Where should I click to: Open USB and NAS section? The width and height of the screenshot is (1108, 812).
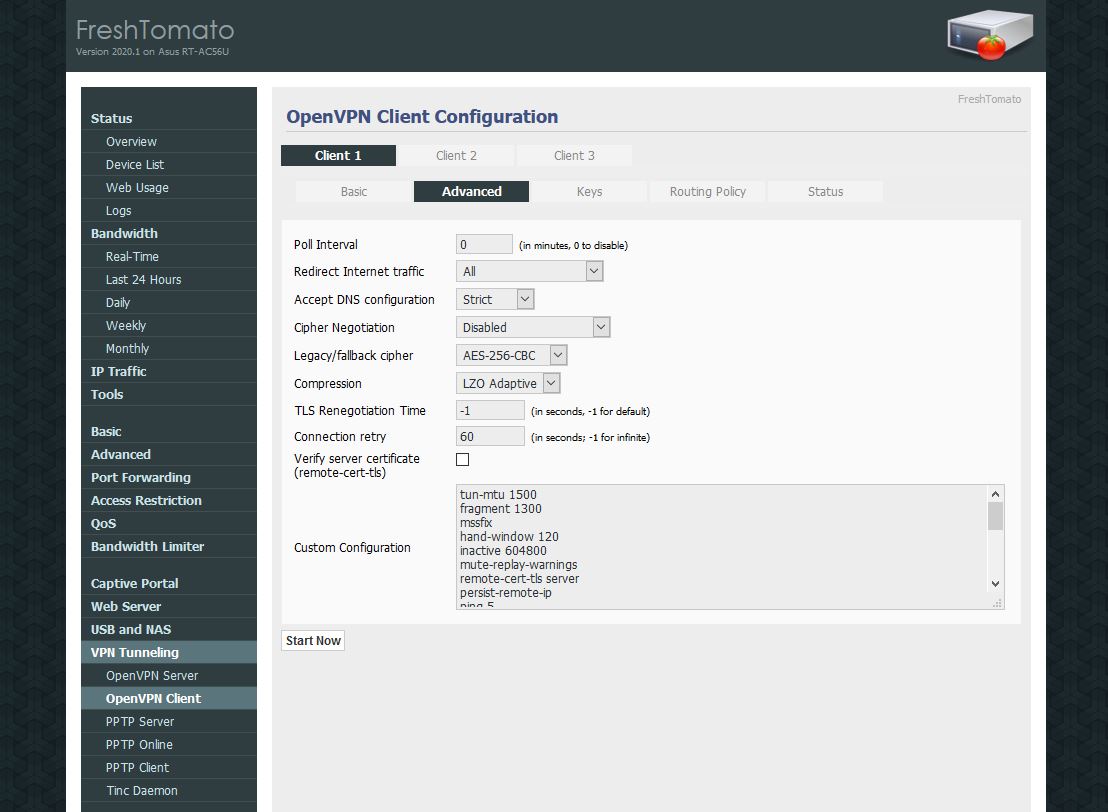click(169, 629)
